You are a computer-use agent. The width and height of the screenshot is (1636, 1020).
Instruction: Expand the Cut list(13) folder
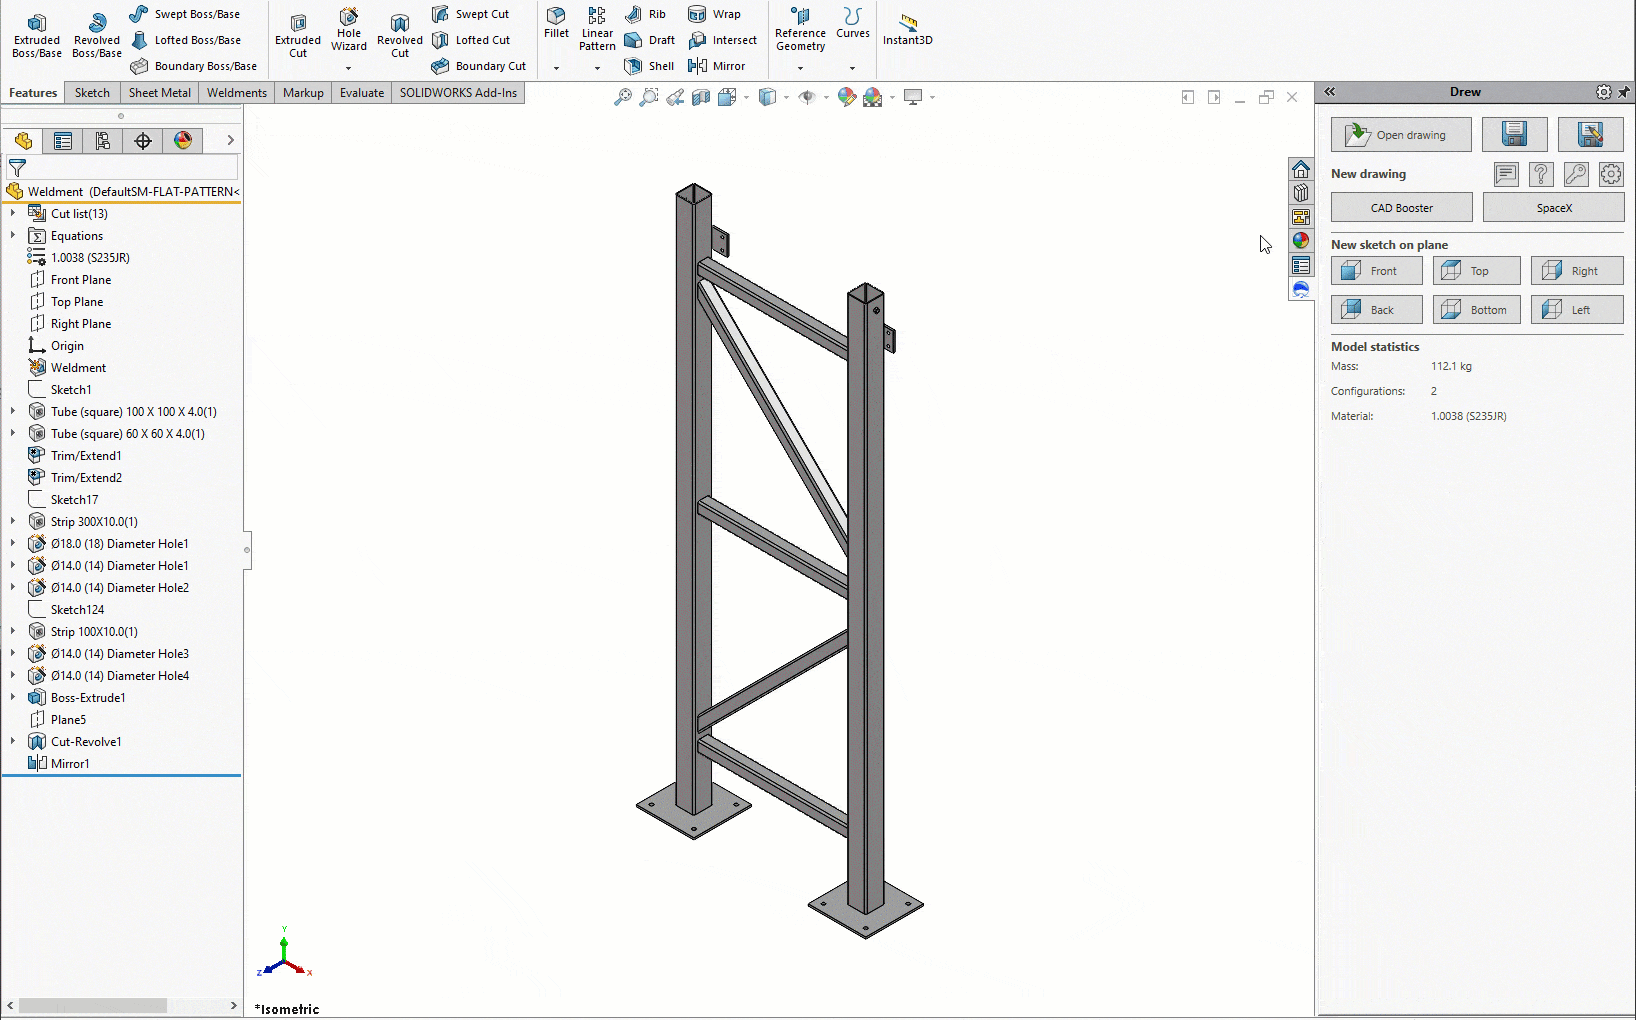click(13, 213)
